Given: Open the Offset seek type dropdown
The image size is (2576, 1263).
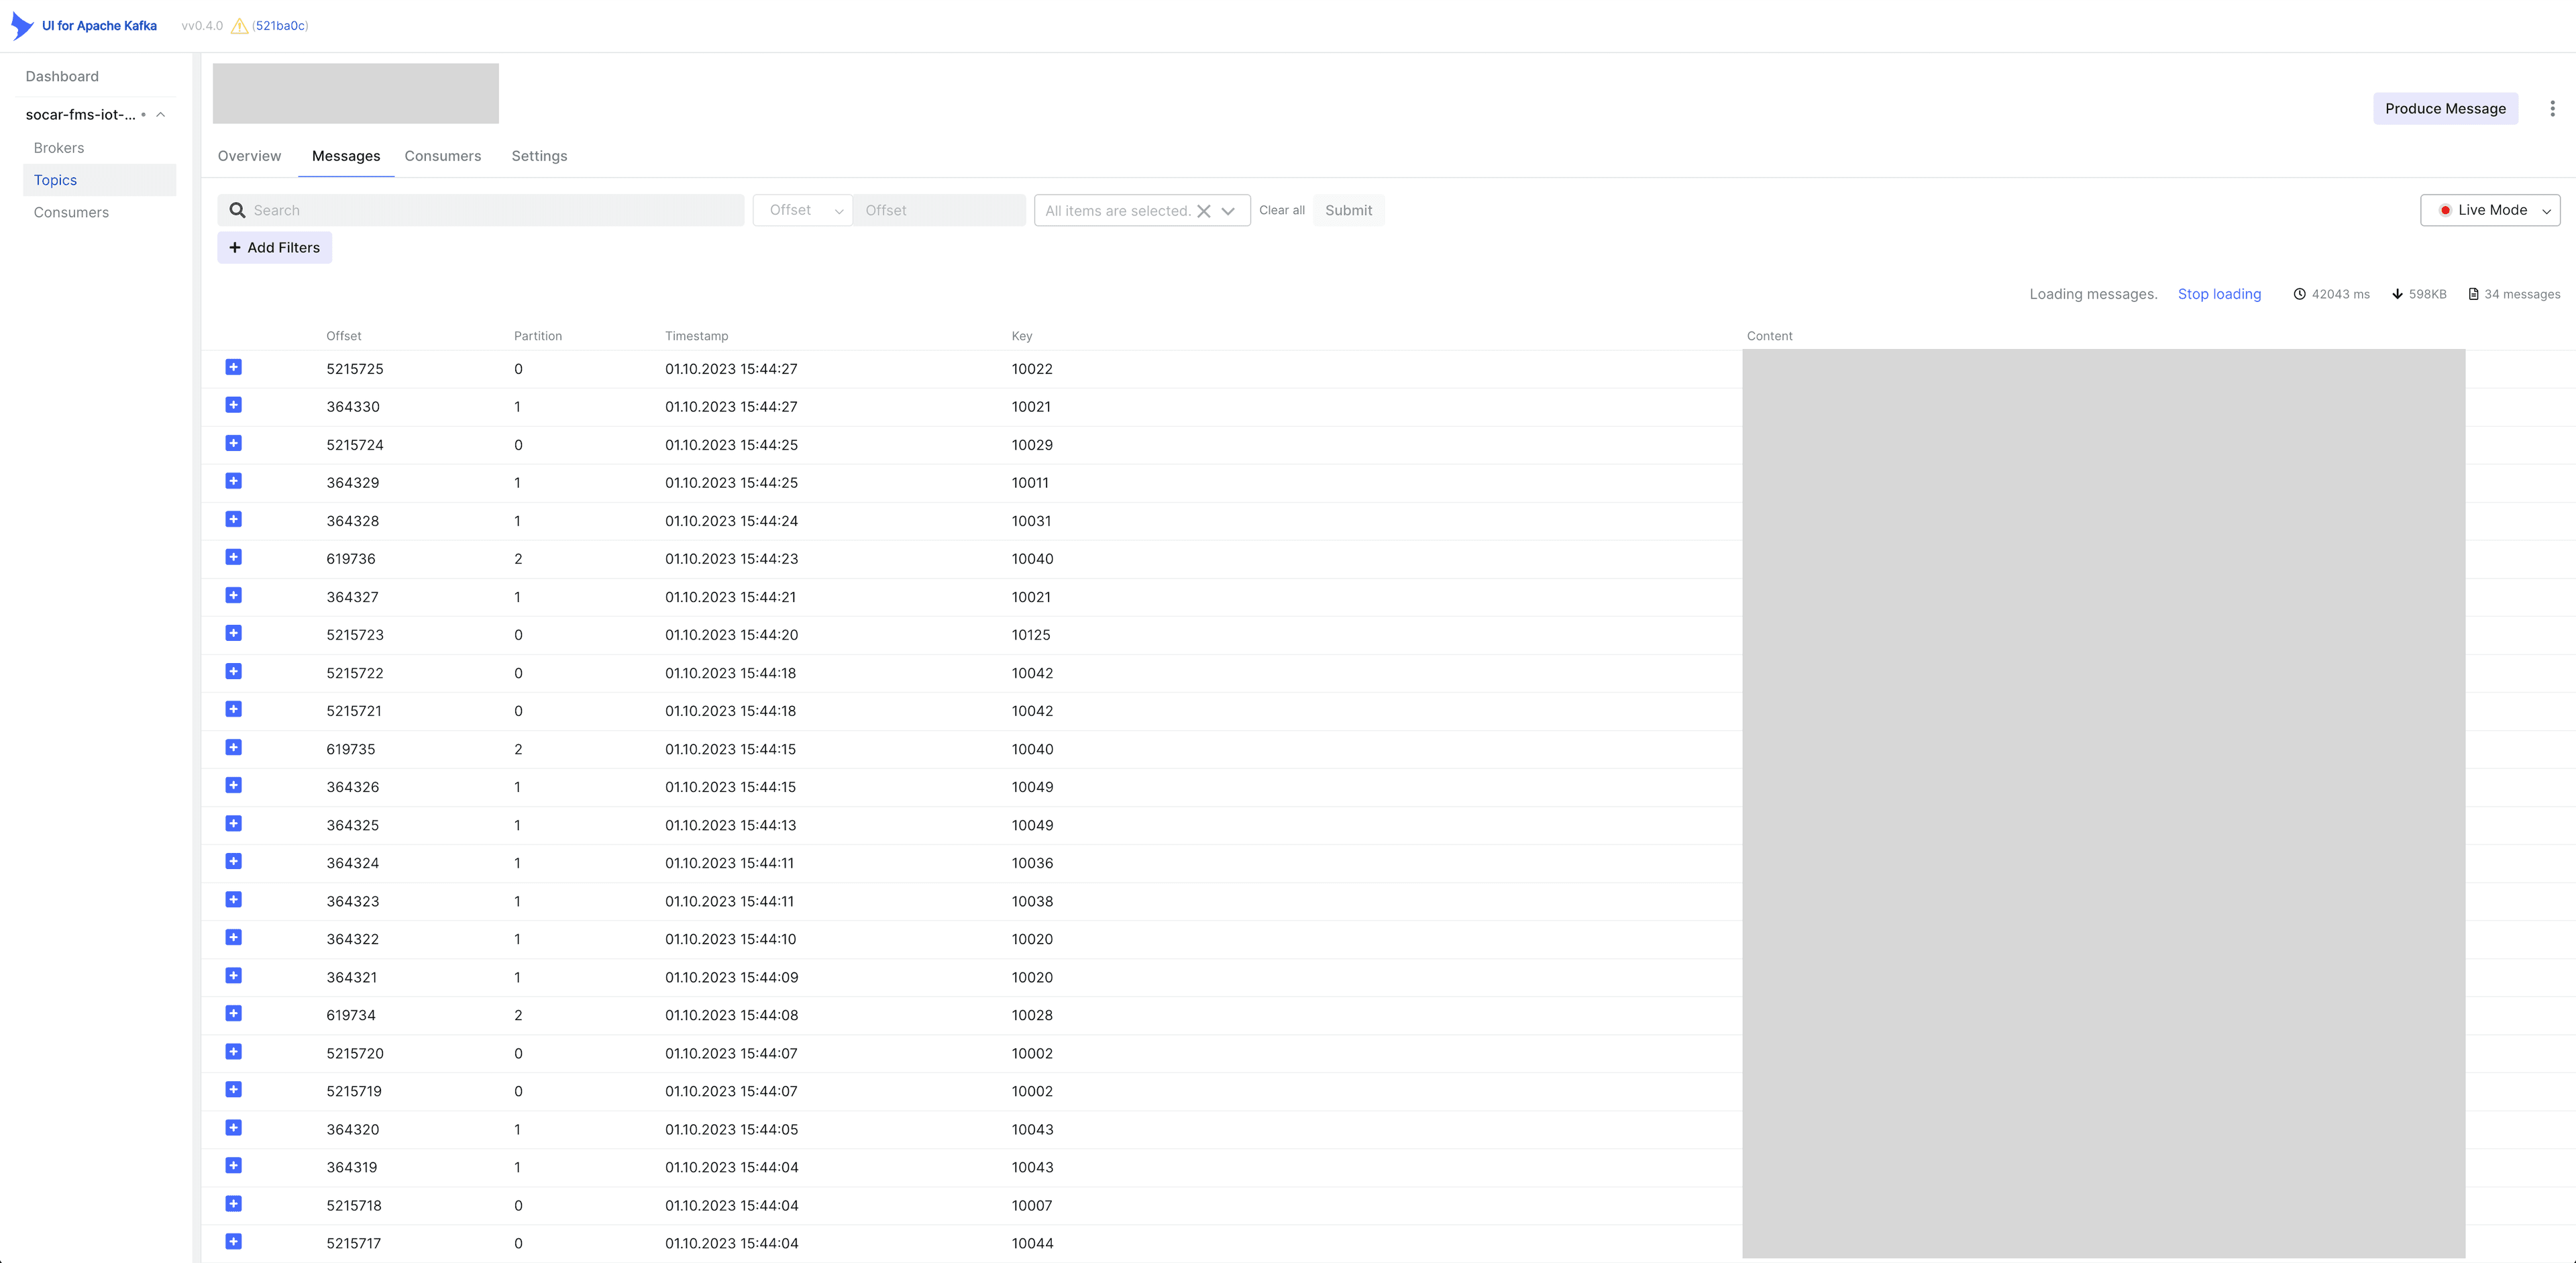Looking at the screenshot, I should click(x=802, y=210).
